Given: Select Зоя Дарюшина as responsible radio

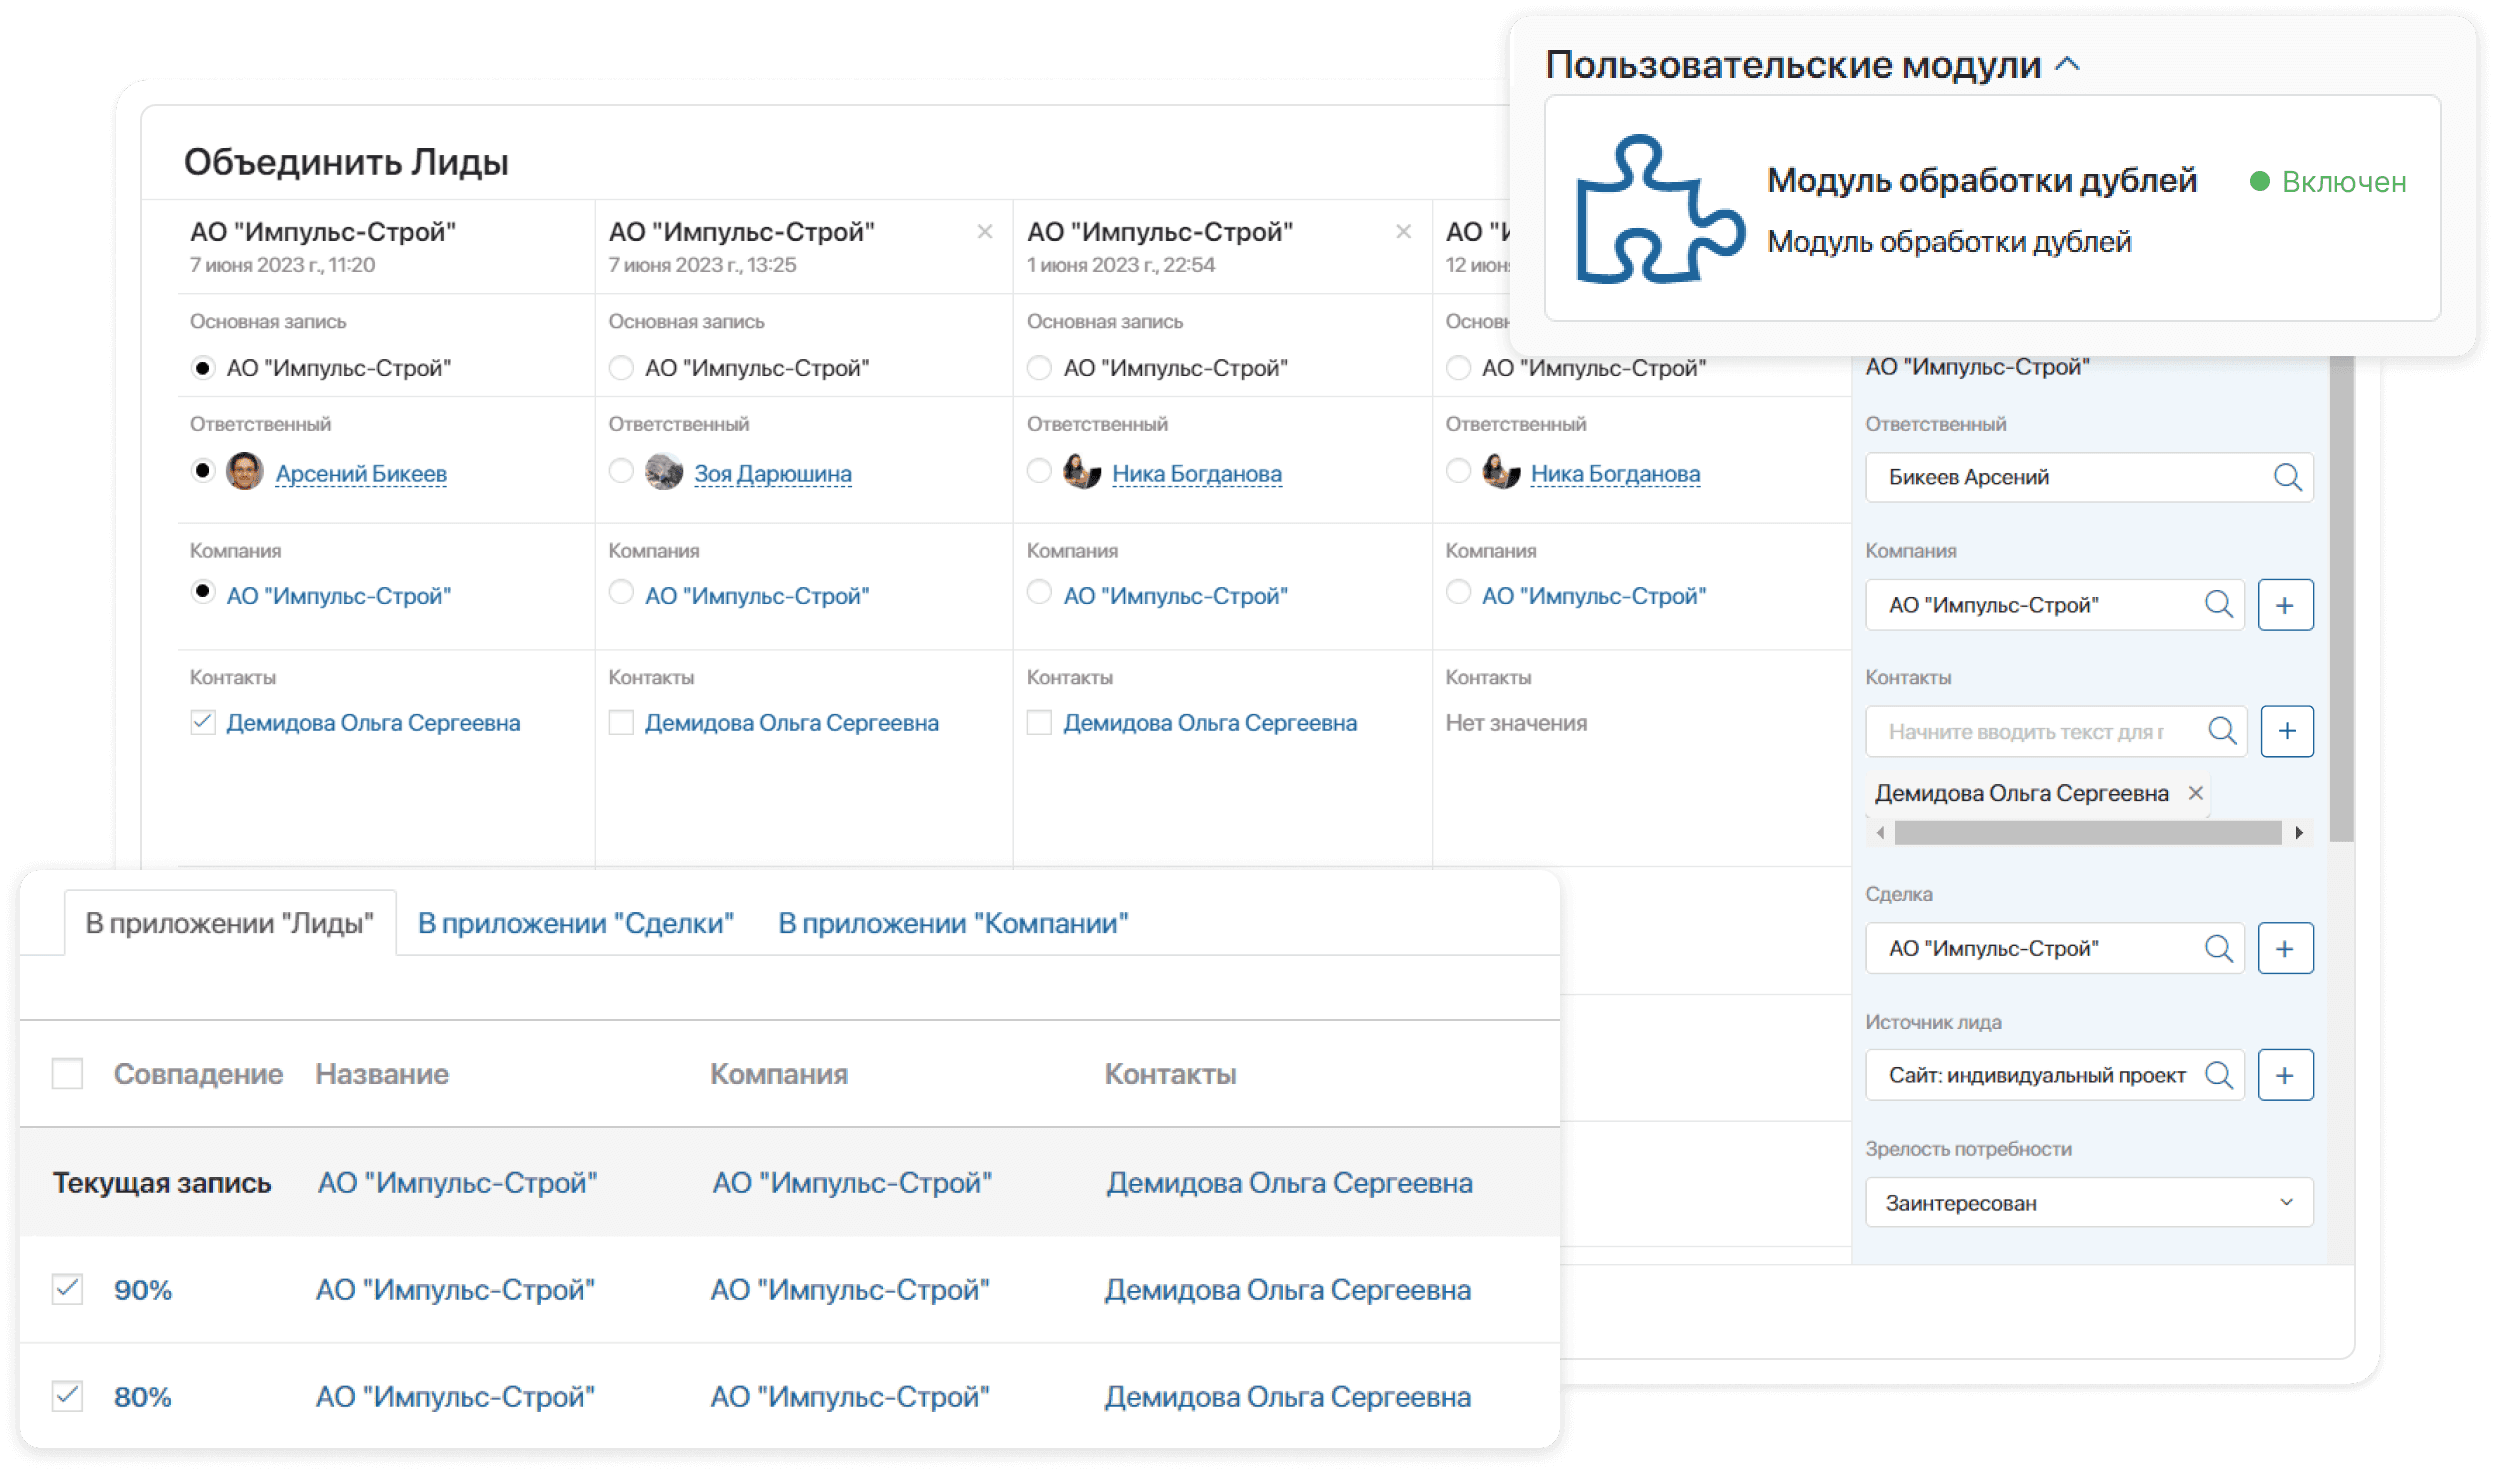Looking at the screenshot, I should pyautogui.click(x=621, y=471).
